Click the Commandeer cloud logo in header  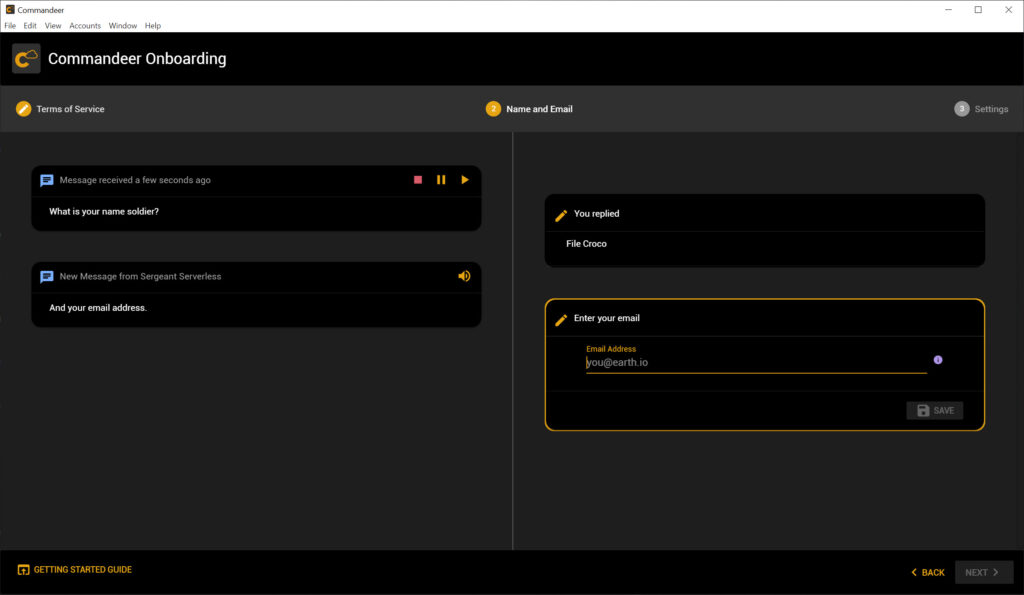pyautogui.click(x=26, y=59)
